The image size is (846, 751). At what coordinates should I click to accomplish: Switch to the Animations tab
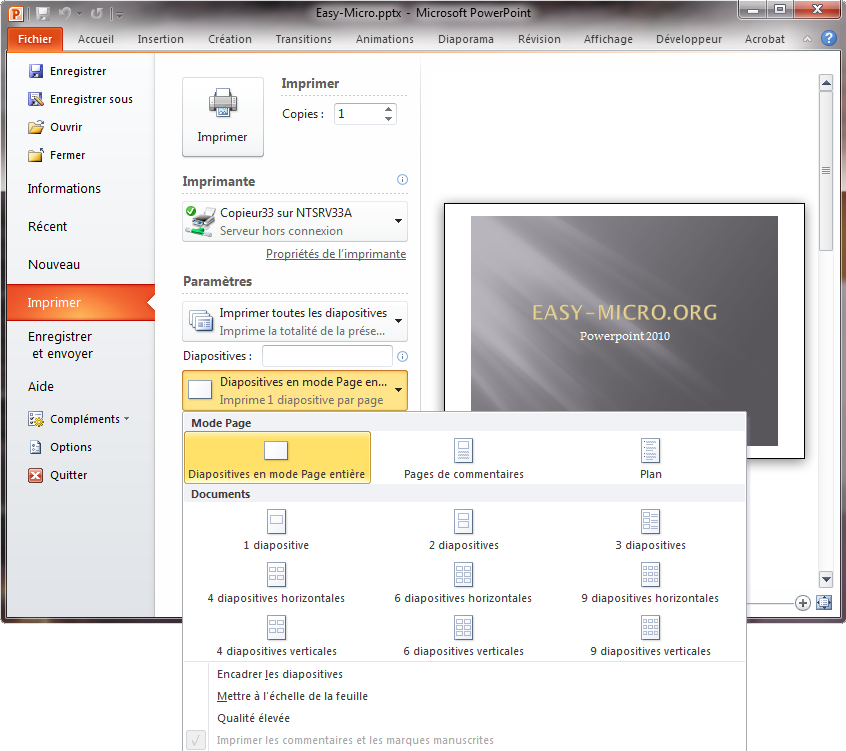(385, 39)
